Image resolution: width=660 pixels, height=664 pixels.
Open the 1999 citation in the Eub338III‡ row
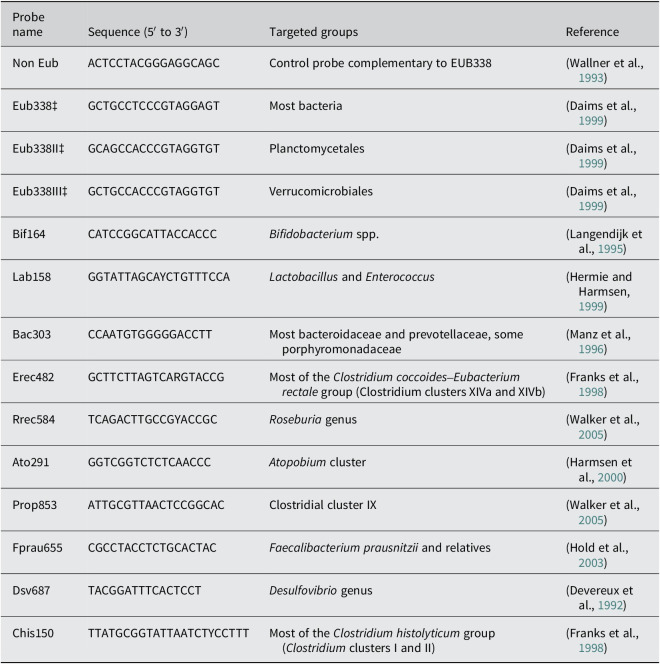click(591, 206)
